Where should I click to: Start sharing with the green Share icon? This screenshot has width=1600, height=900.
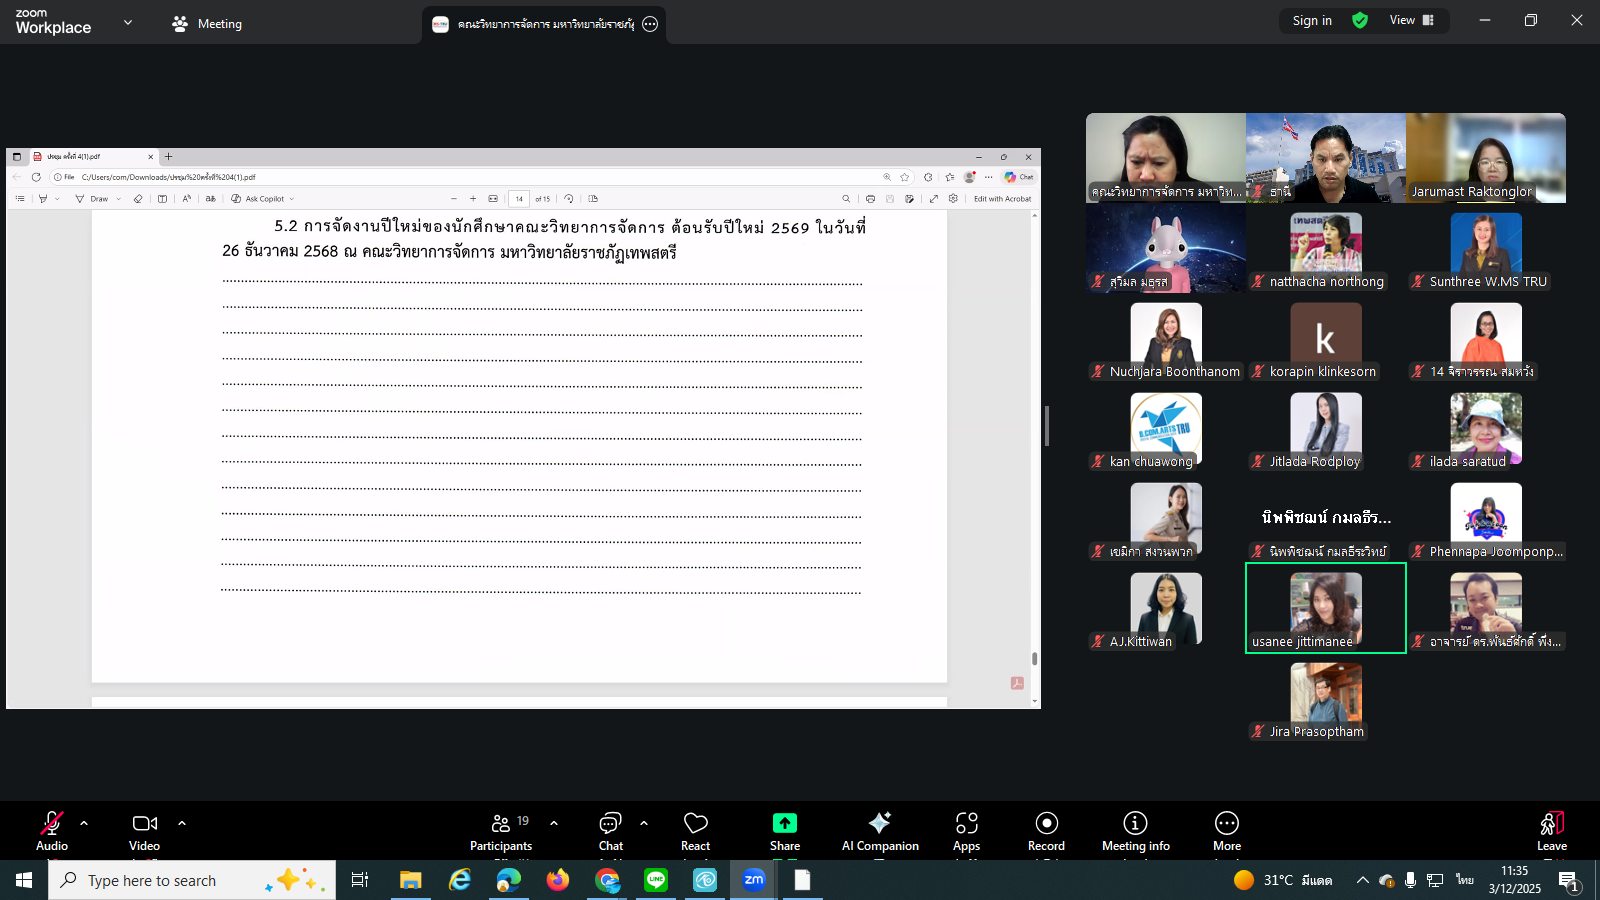coord(785,832)
